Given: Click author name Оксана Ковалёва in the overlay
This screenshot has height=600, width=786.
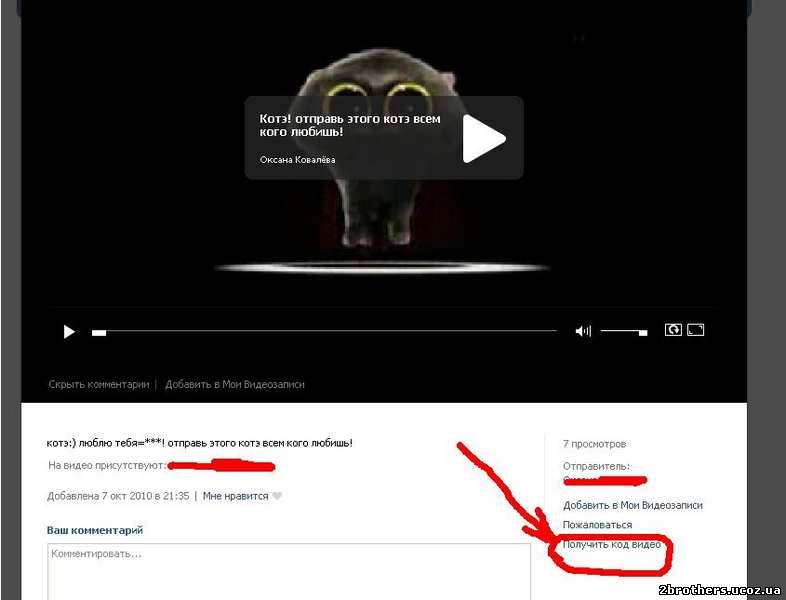Looking at the screenshot, I should tap(297, 160).
